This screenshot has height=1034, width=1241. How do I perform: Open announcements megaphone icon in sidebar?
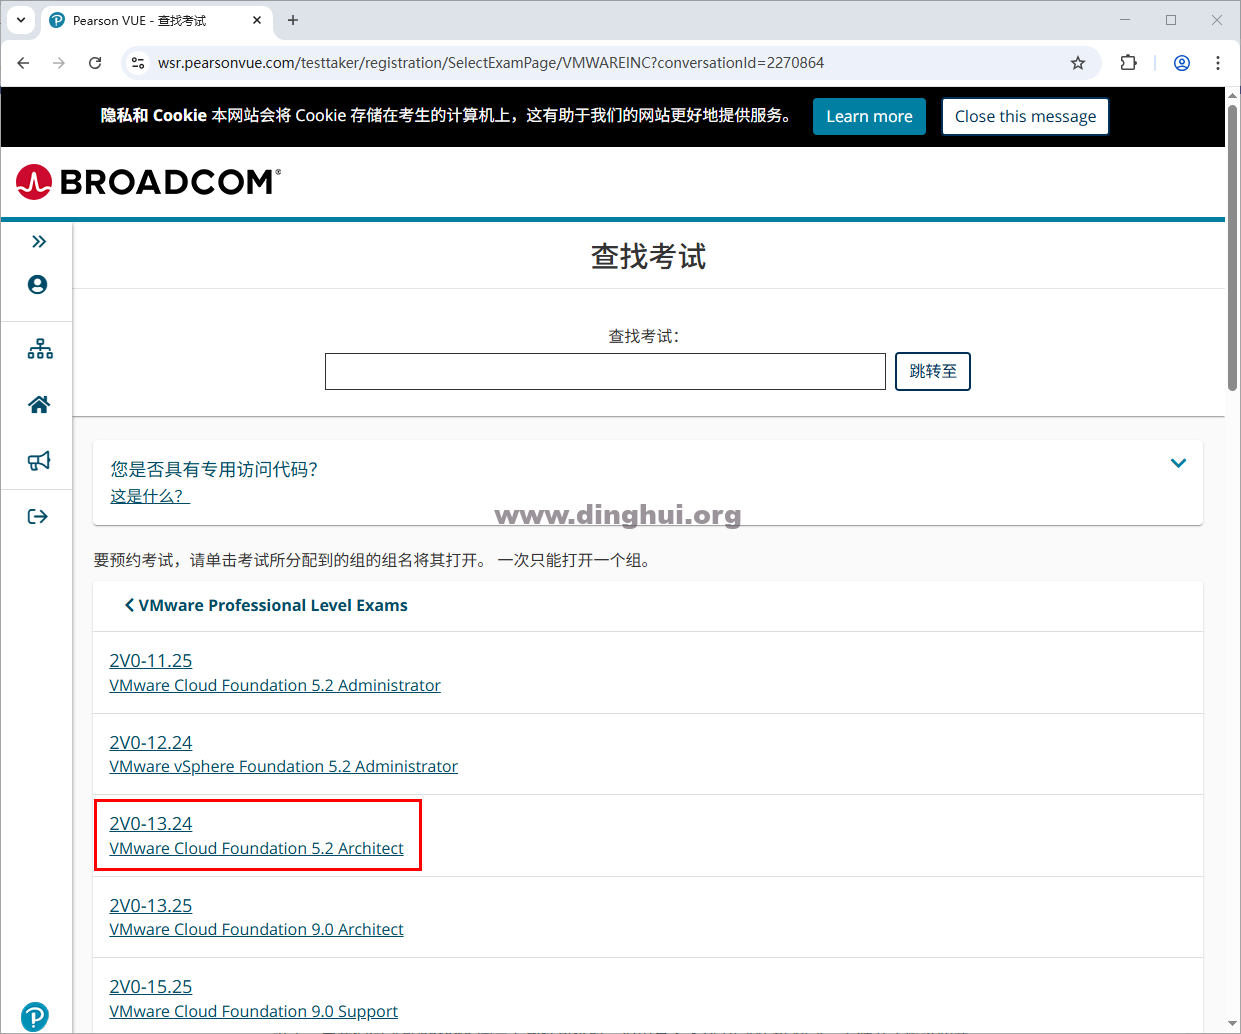pyautogui.click(x=39, y=461)
